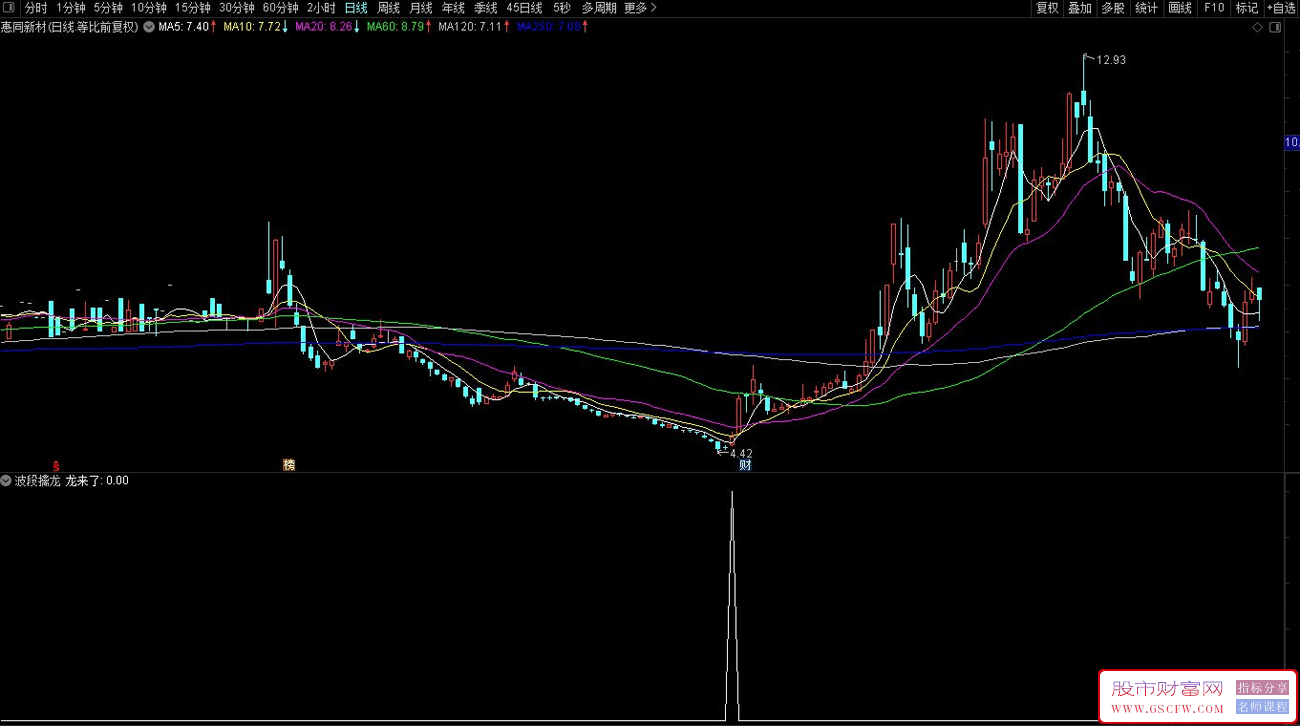
Task: Expand the 更多 more periods menu
Action: point(640,8)
